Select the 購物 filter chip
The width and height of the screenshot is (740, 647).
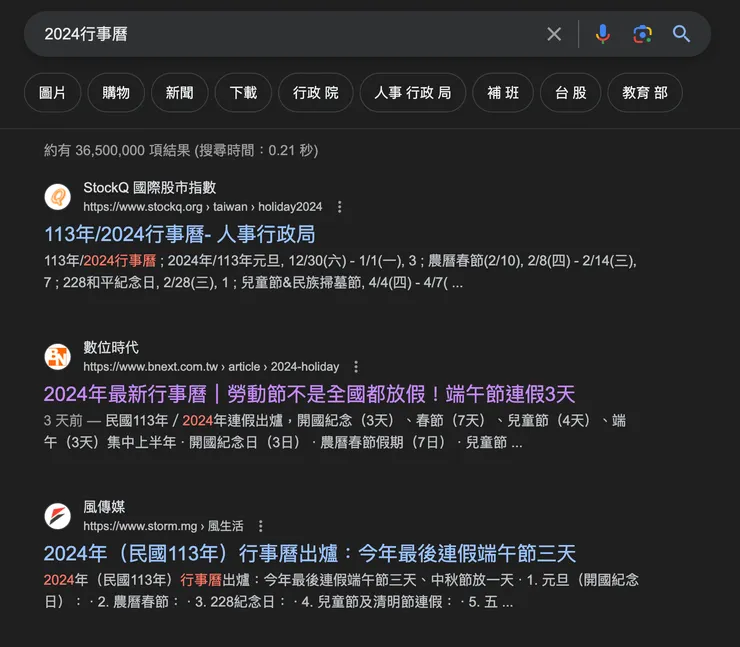coord(116,92)
